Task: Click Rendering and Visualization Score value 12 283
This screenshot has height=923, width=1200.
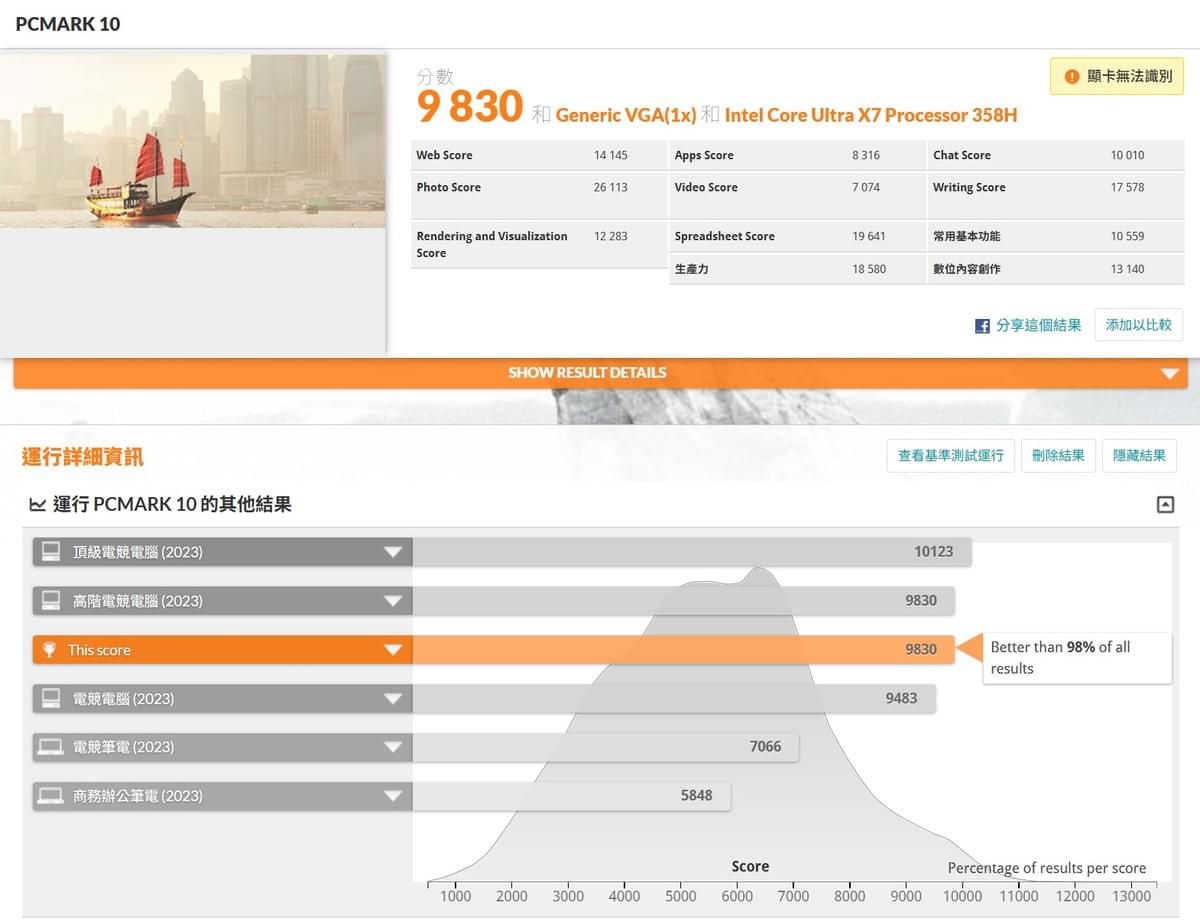Action: [611, 236]
